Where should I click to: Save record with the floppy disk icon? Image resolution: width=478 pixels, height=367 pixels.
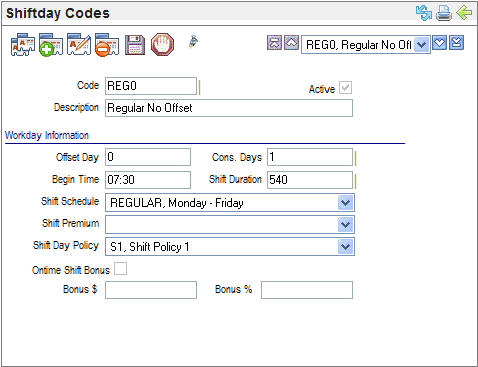135,44
